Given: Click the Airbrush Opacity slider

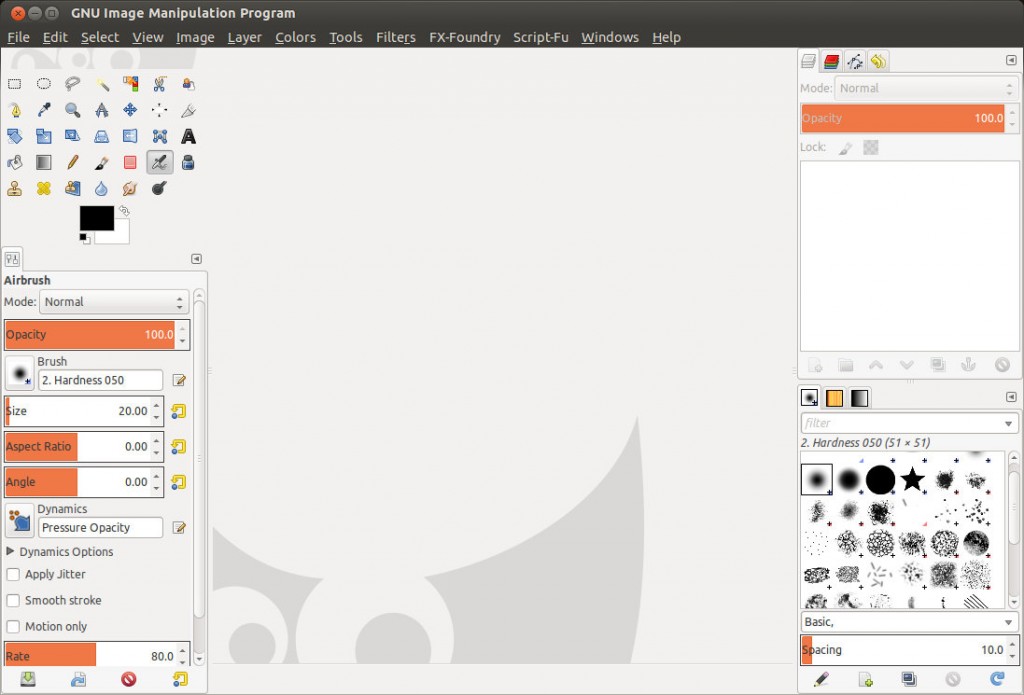Looking at the screenshot, I should (90, 334).
